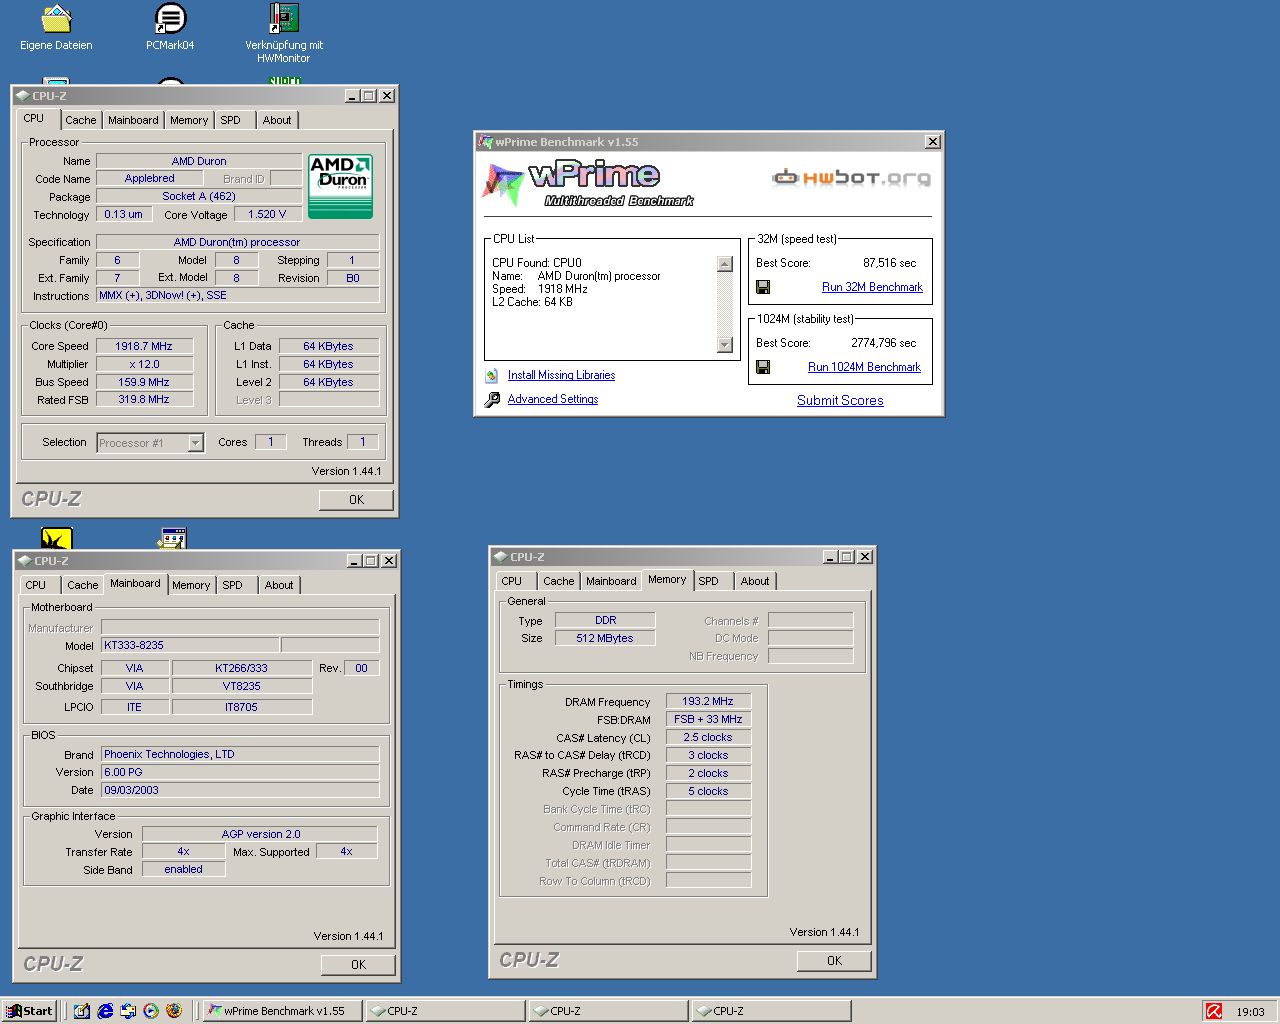Click the floppy save icon for 1024M score
Image resolution: width=1280 pixels, height=1024 pixels.
coord(763,367)
